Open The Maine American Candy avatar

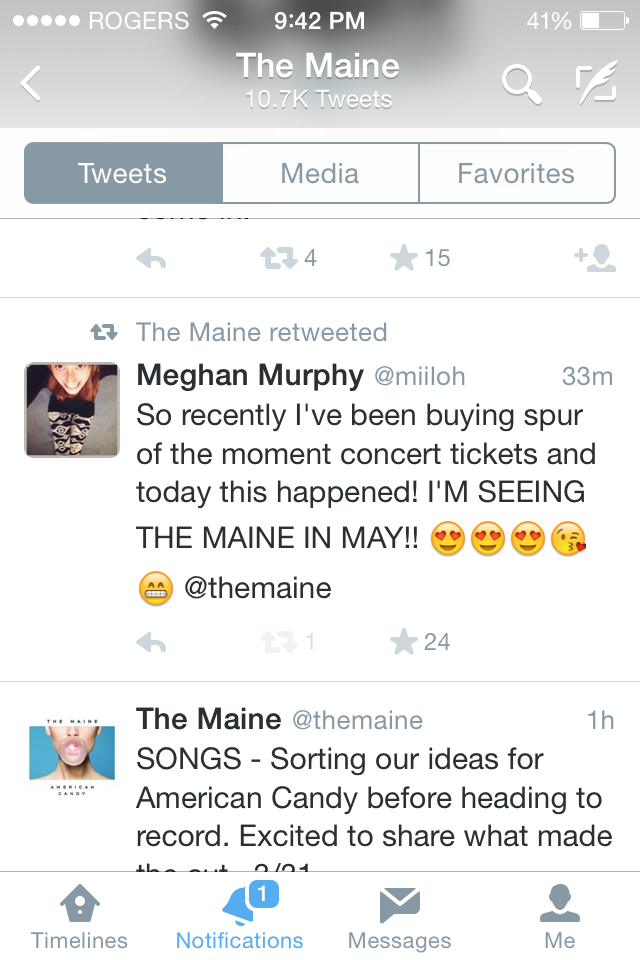(72, 755)
